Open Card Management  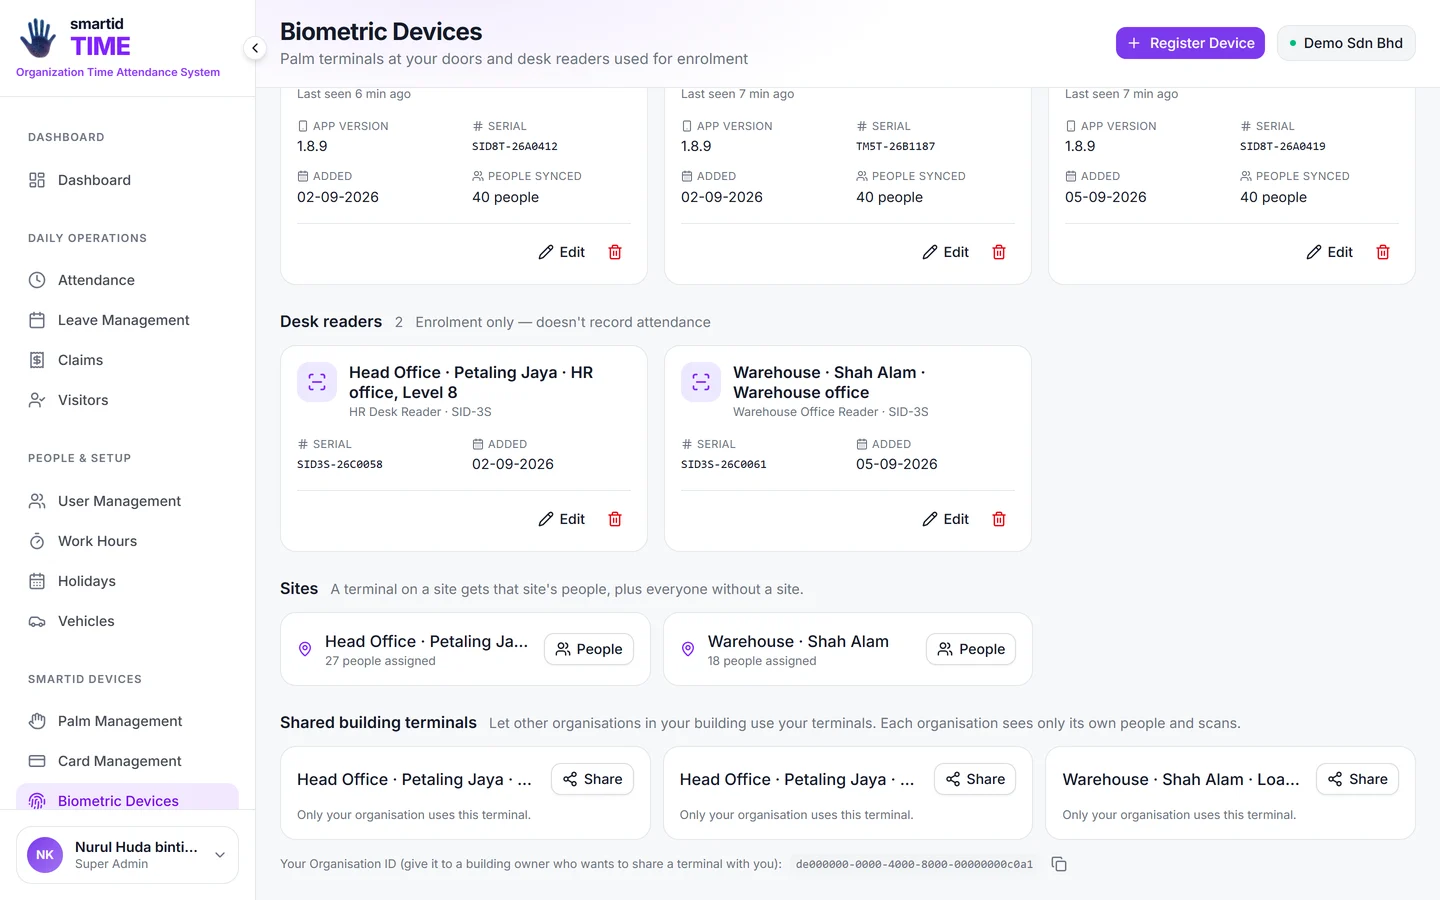click(127, 761)
